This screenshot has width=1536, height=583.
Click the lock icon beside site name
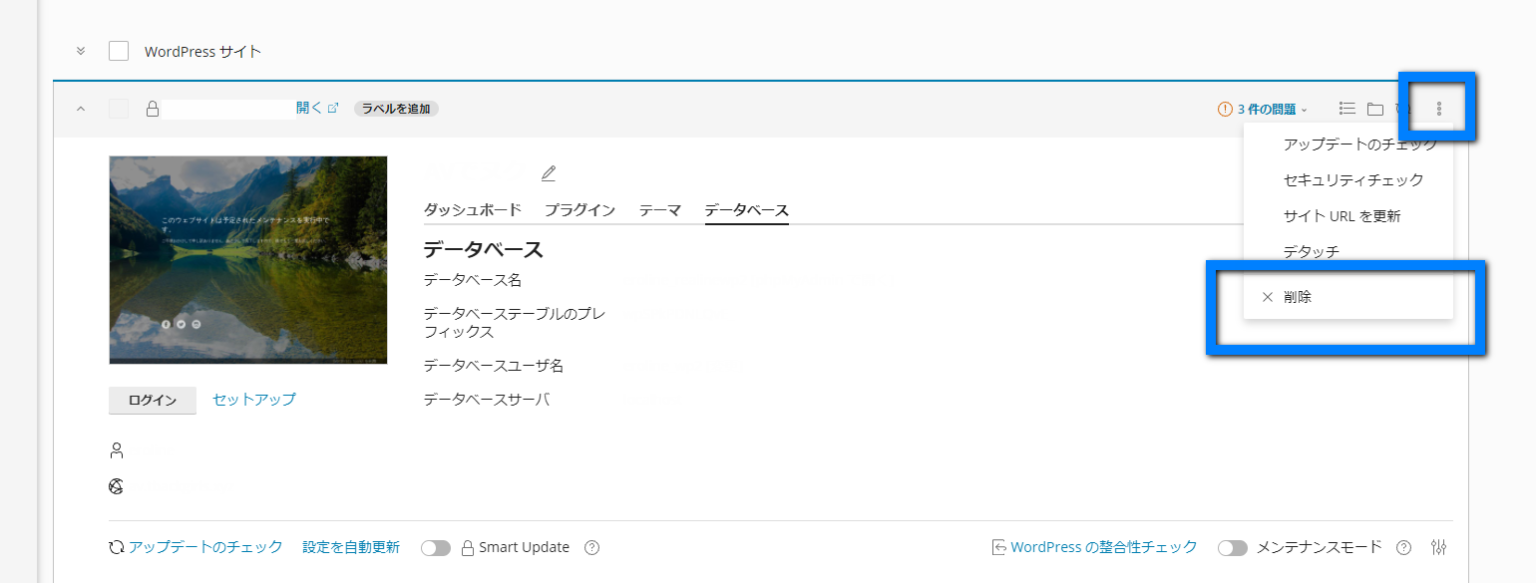[x=152, y=108]
